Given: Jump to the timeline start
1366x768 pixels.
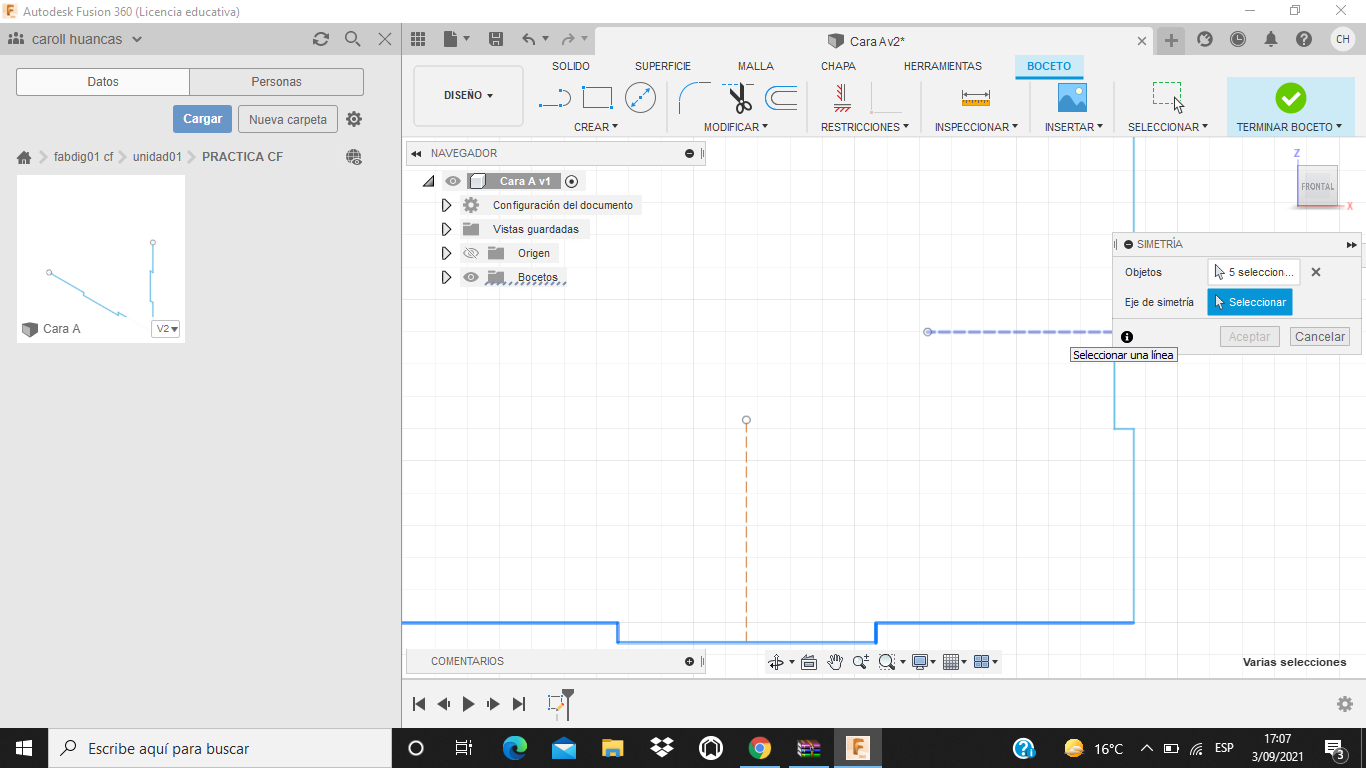Looking at the screenshot, I should tap(420, 704).
